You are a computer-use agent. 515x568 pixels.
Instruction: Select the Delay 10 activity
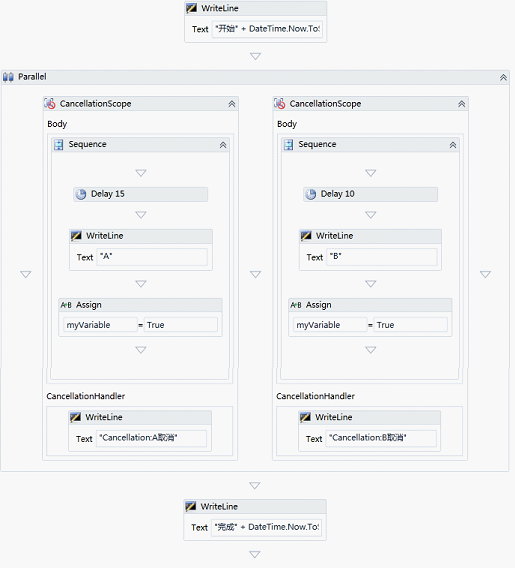point(370,194)
